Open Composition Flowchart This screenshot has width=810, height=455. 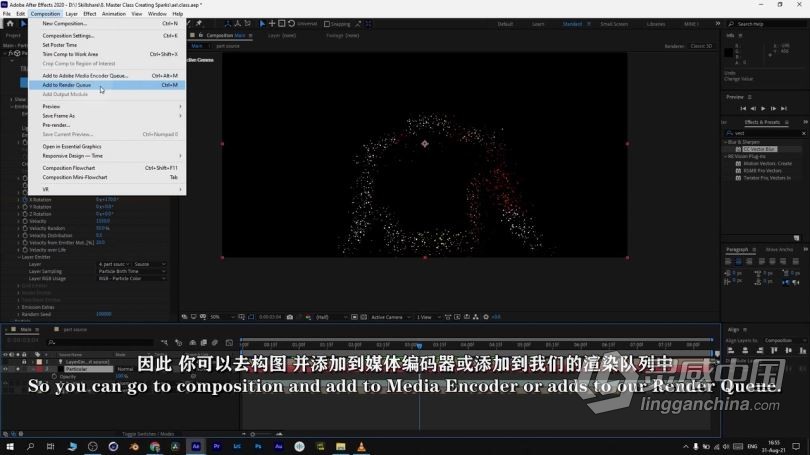pos(107,168)
